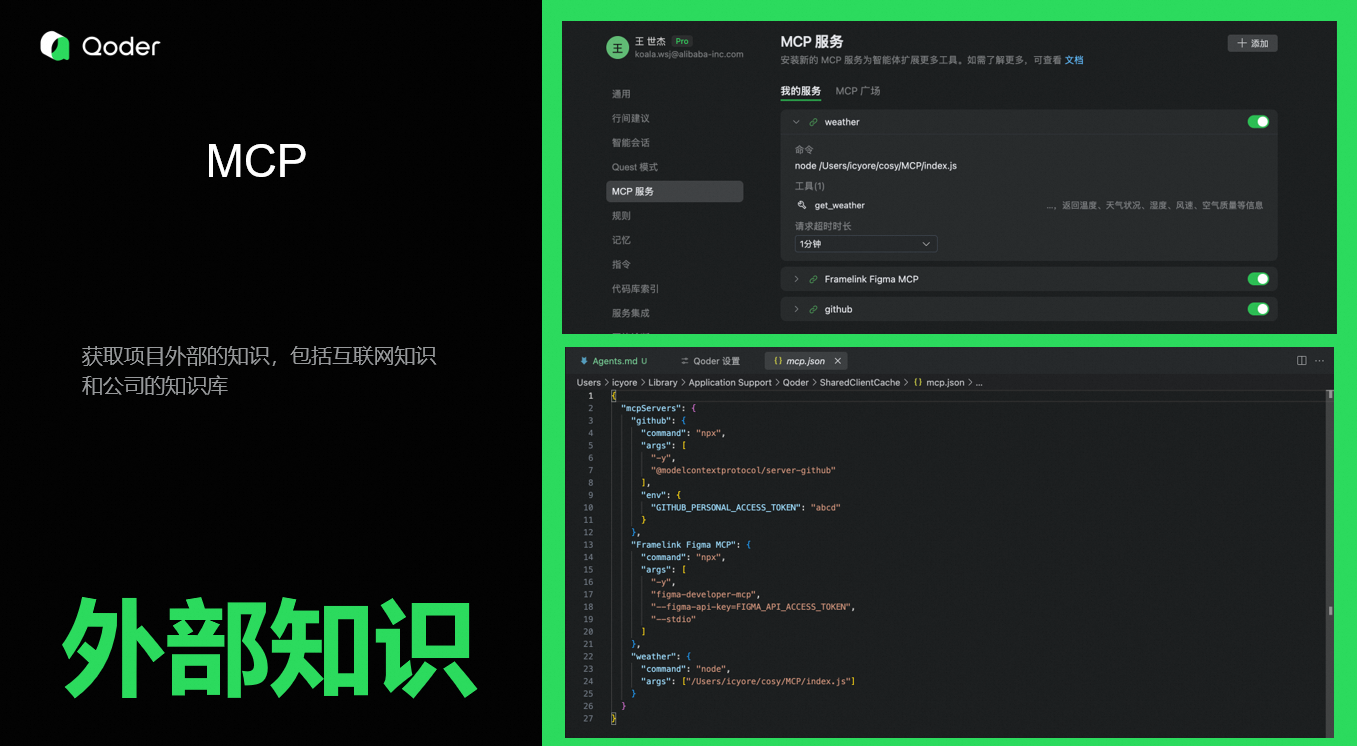Open the Agents.md editor tab
This screenshot has width=1357, height=746.
(614, 361)
